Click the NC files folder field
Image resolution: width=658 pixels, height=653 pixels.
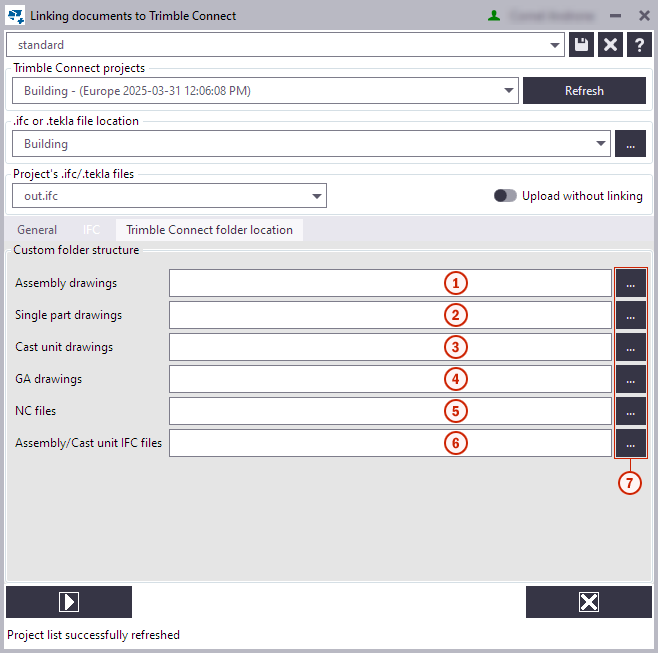[390, 411]
